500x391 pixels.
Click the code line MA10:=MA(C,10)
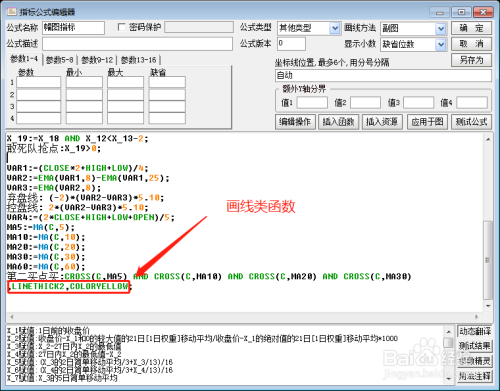[x=46, y=237]
